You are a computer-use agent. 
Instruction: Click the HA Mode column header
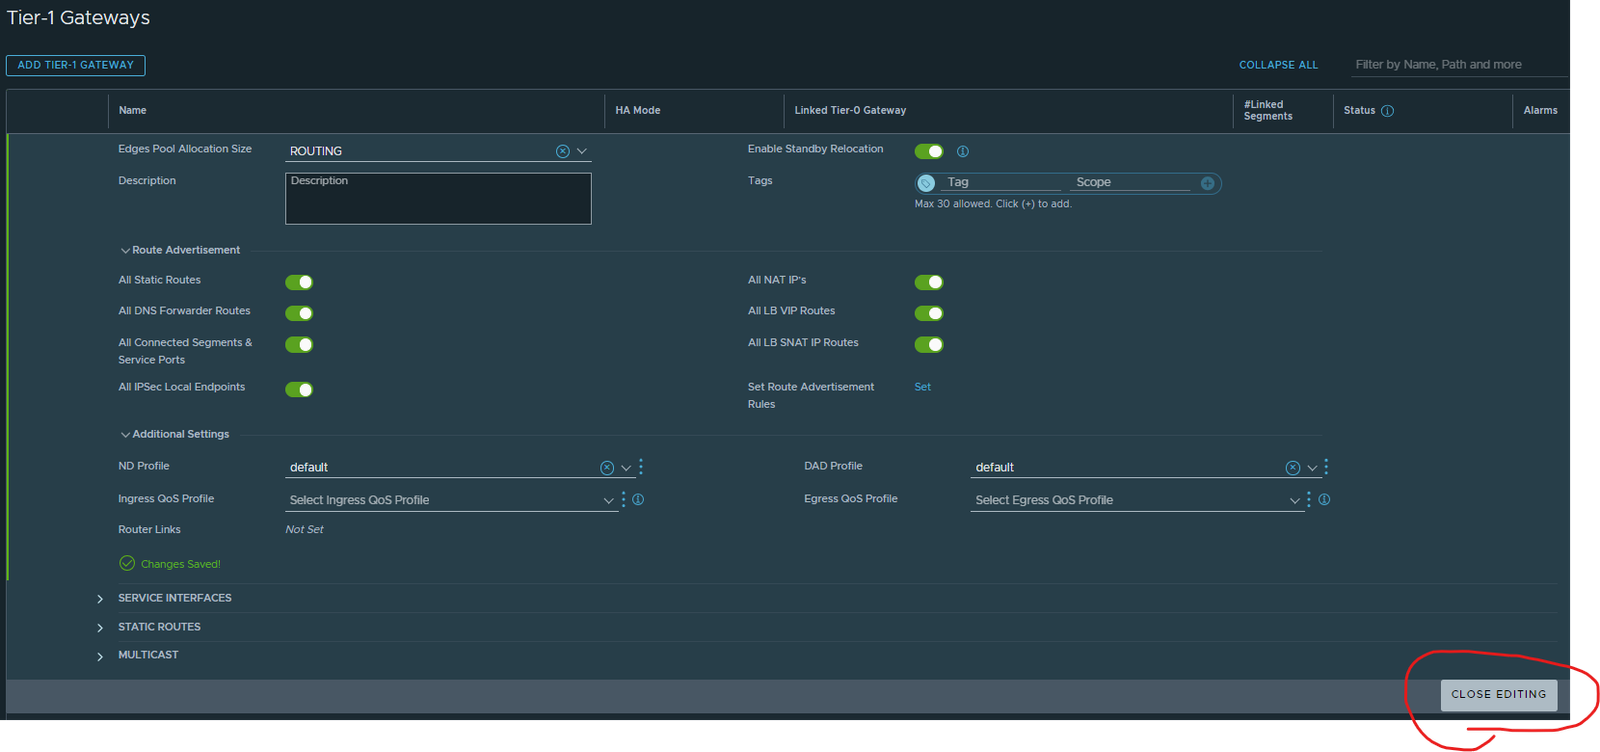click(x=638, y=111)
